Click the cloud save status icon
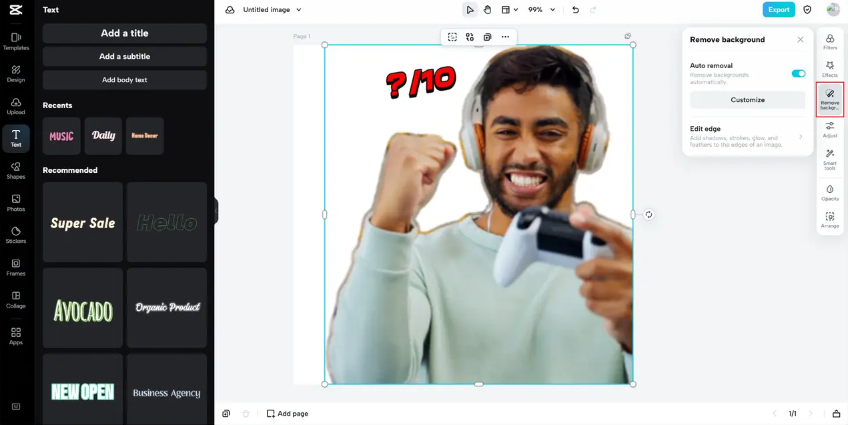This screenshot has height=425, width=848. coord(230,10)
